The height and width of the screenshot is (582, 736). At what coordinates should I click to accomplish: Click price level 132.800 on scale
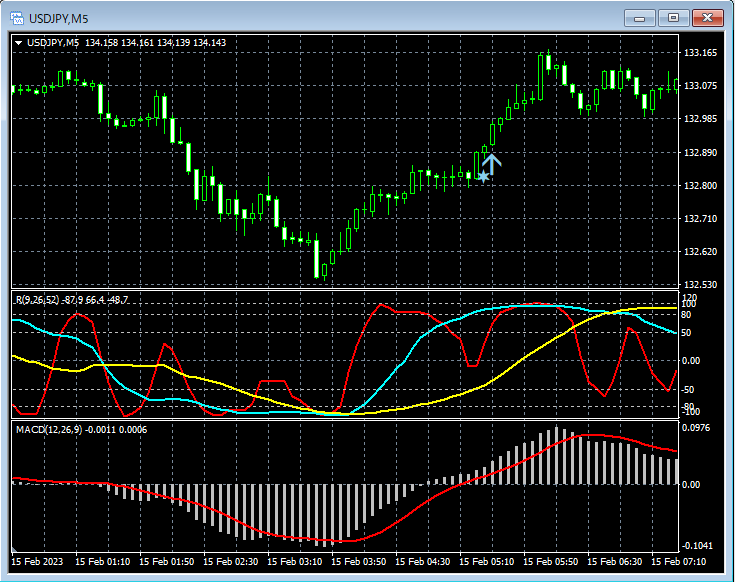click(700, 185)
